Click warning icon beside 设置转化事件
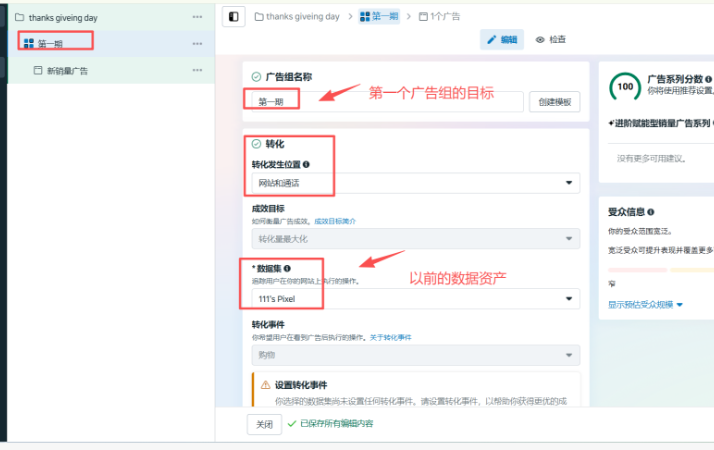The image size is (714, 450). click(265, 385)
